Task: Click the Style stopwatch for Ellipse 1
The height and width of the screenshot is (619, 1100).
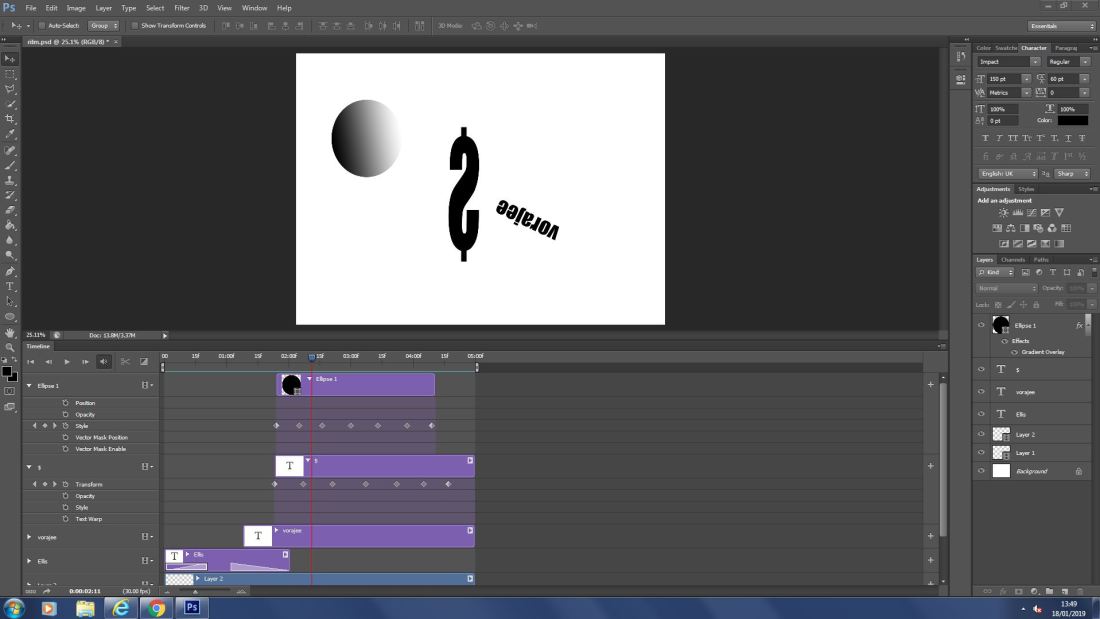Action: pyautogui.click(x=65, y=426)
